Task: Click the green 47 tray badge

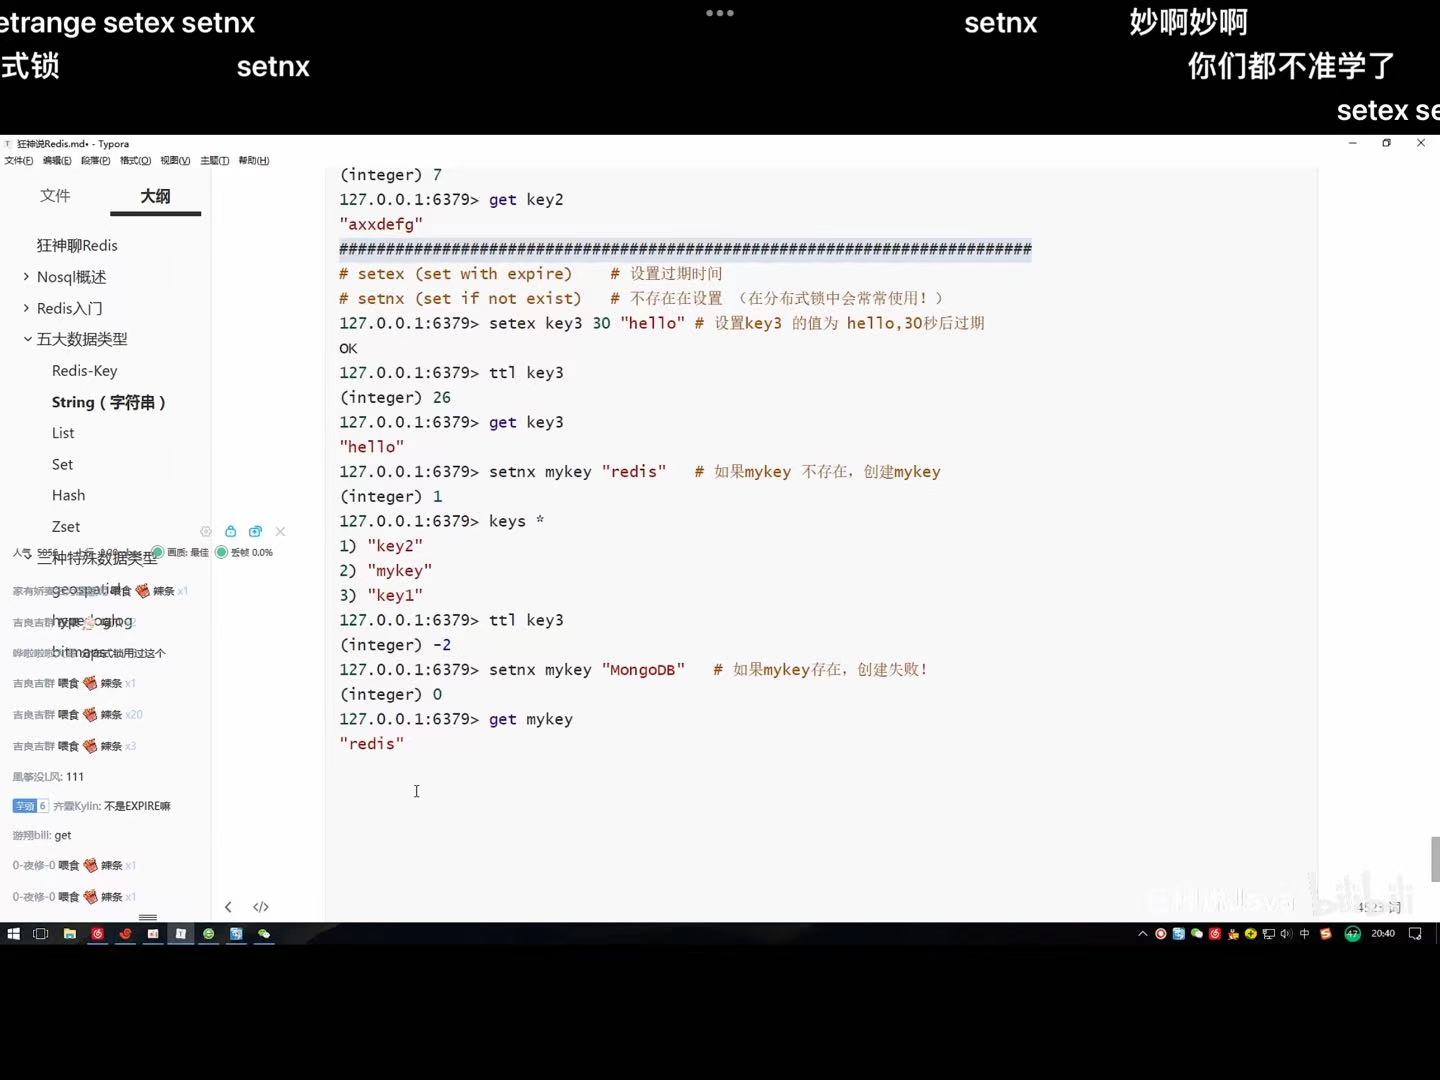Action: coord(1352,934)
